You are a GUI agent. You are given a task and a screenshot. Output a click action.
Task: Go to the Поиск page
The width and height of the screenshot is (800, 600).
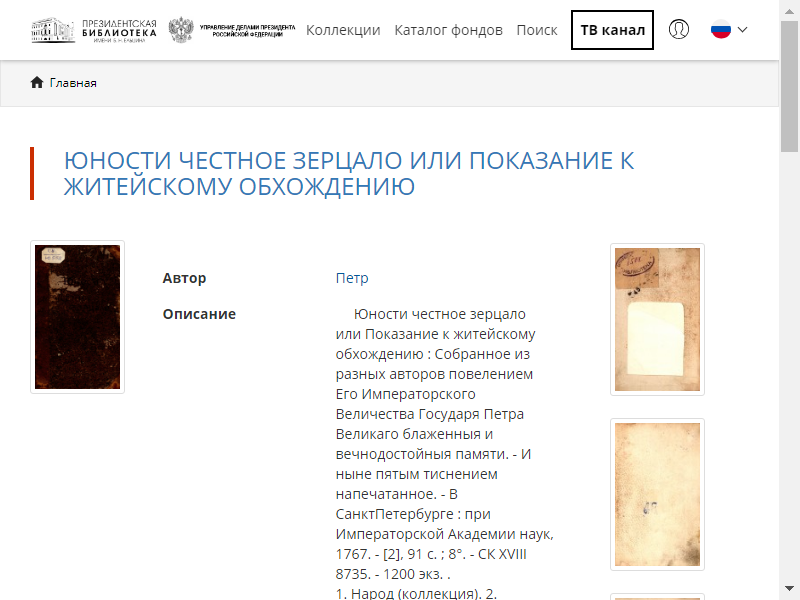click(537, 30)
